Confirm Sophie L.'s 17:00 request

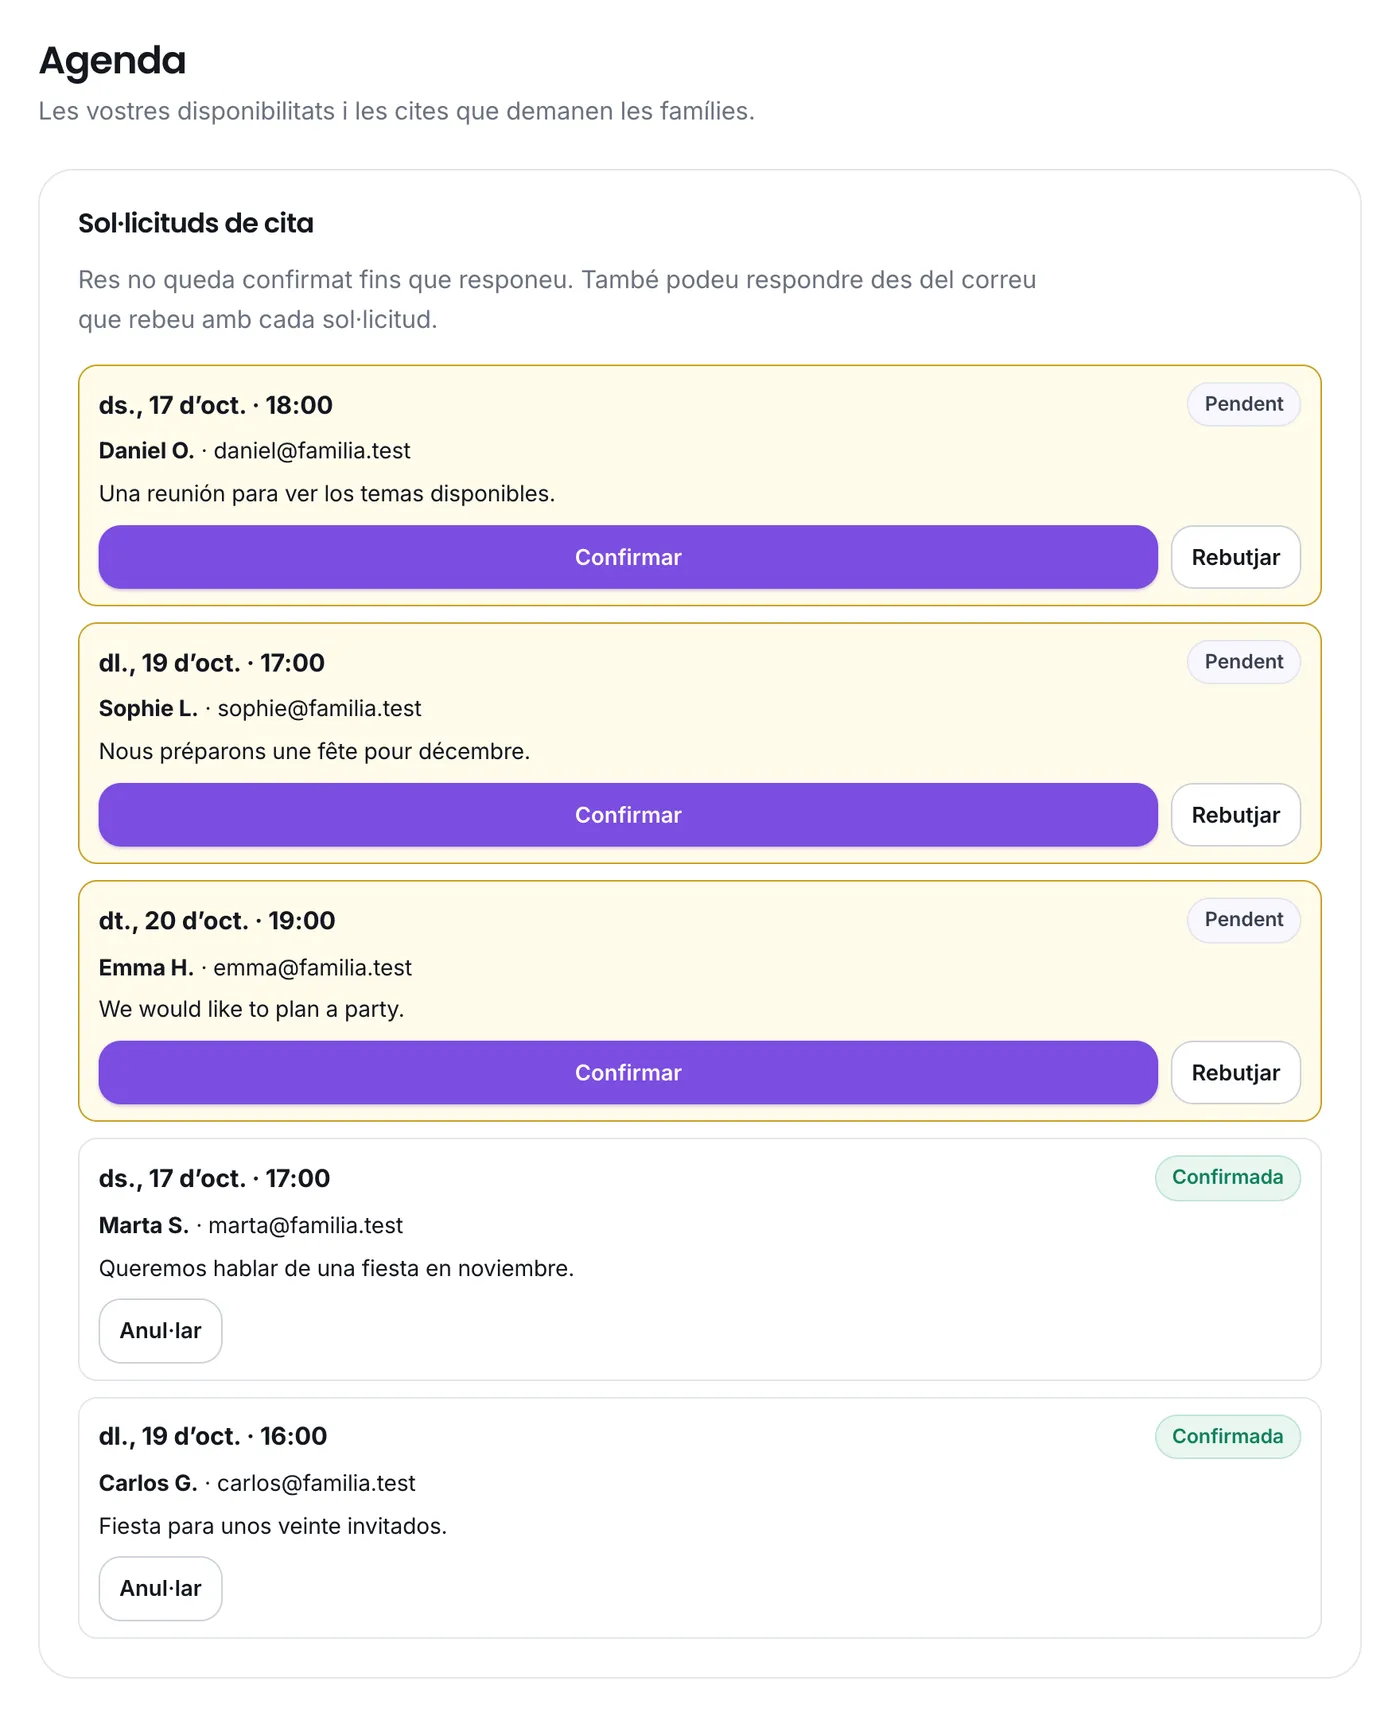tap(628, 815)
